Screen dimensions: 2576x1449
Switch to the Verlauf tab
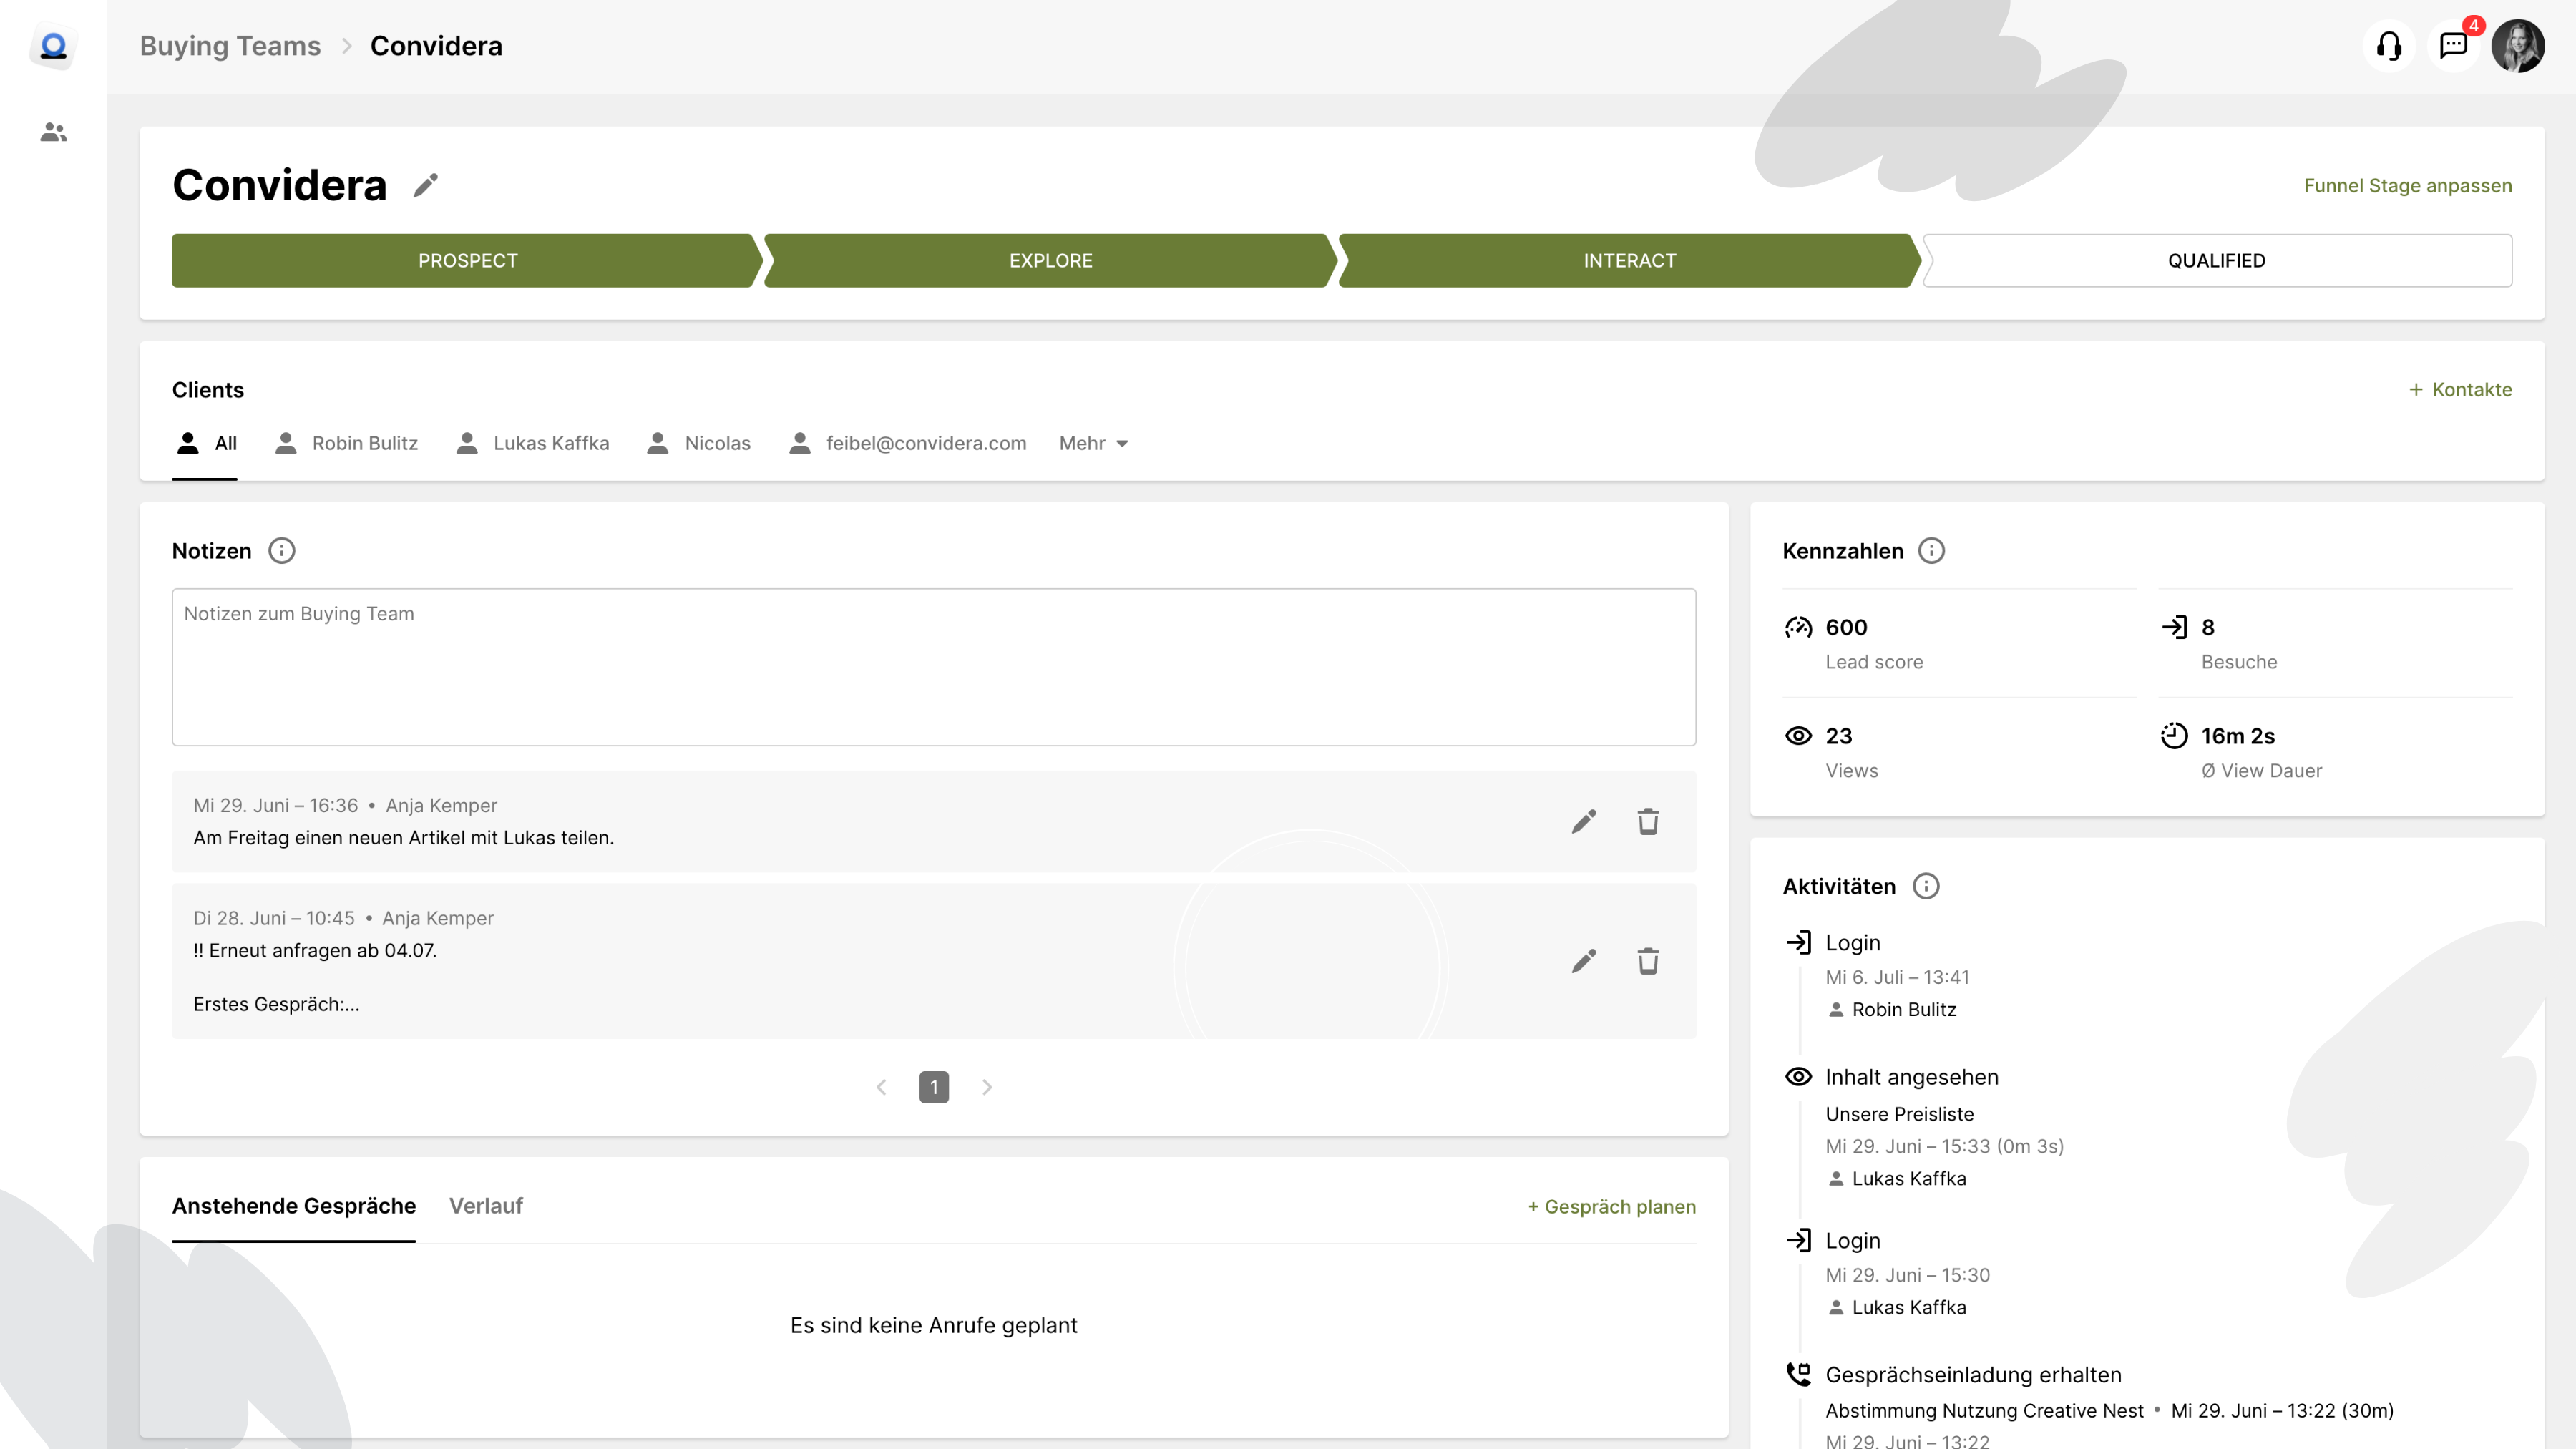tap(485, 1206)
